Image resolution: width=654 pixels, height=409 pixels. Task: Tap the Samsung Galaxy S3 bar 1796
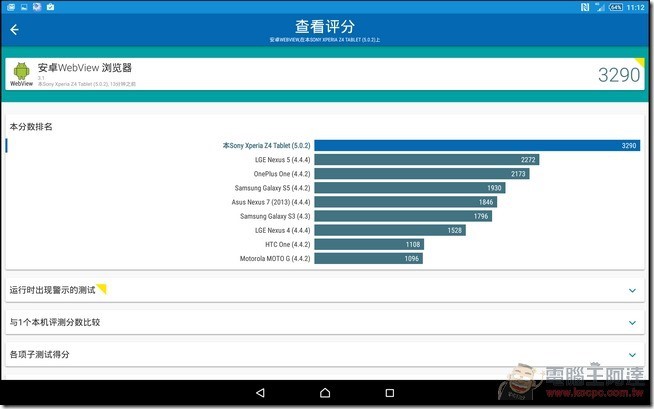click(403, 216)
